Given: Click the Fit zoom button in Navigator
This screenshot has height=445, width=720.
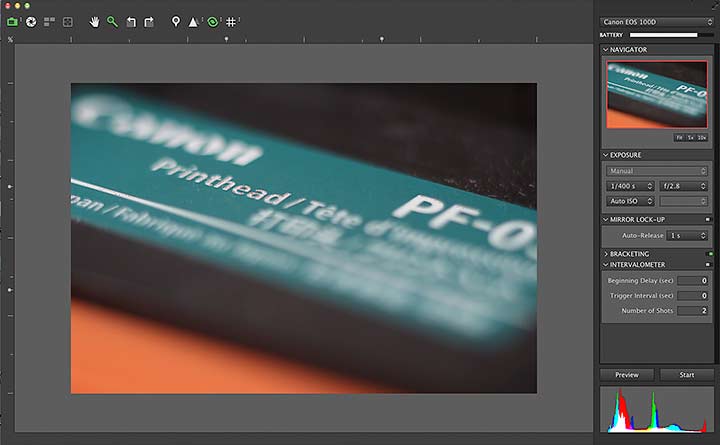Looking at the screenshot, I should click(x=679, y=137).
